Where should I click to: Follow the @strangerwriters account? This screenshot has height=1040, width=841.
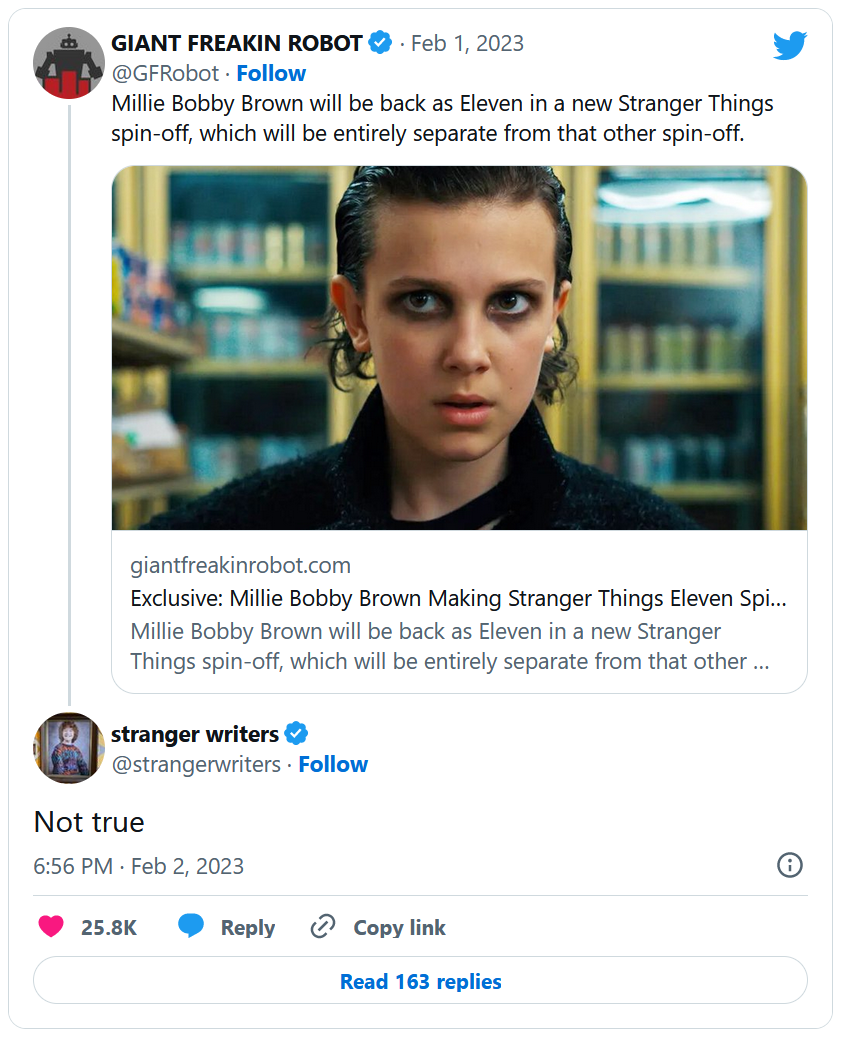(333, 764)
